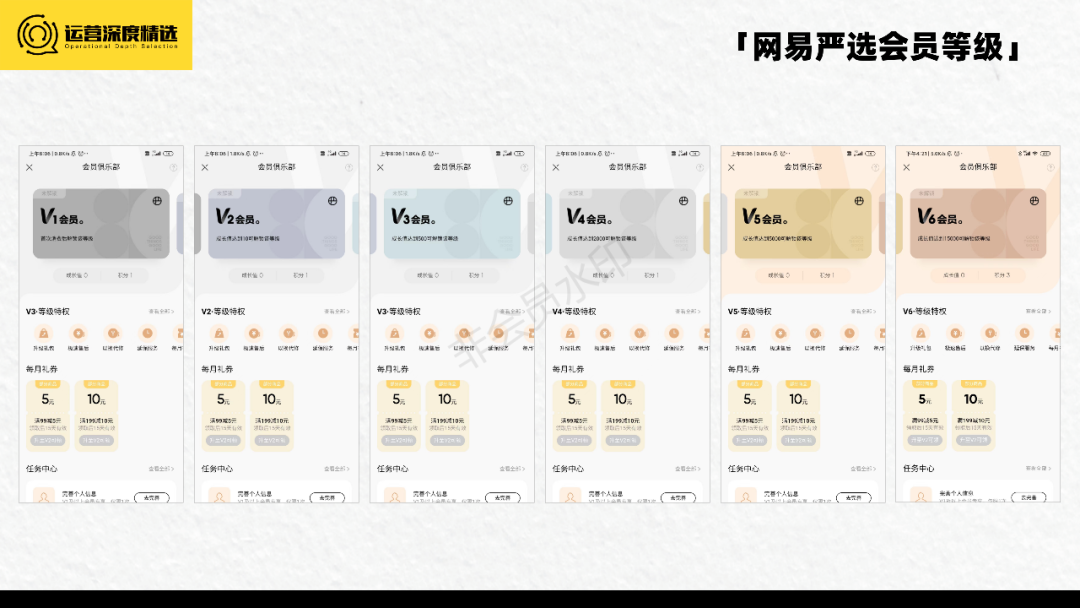Click 去完善 button on V4 screen
The width and height of the screenshot is (1080, 608).
[x=678, y=497]
